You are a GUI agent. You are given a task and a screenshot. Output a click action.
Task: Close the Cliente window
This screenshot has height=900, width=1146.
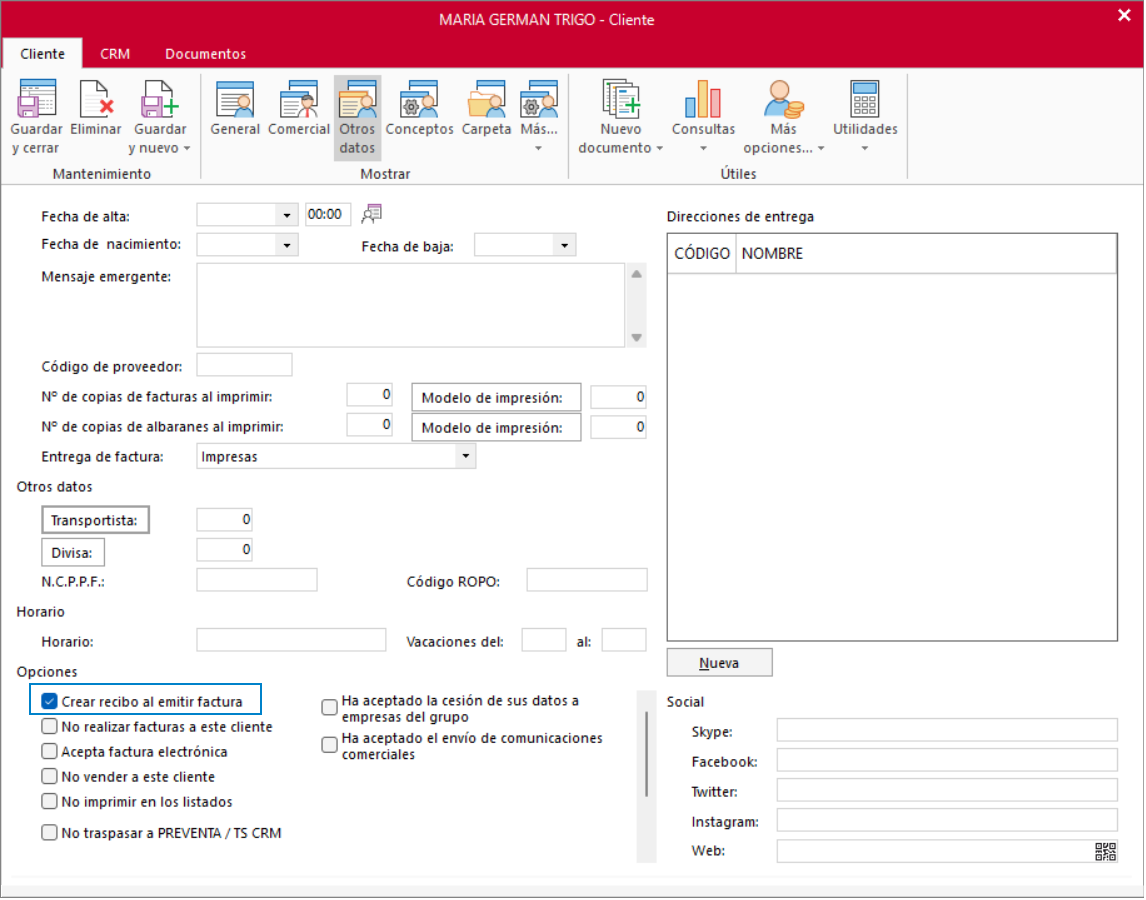tap(1124, 15)
